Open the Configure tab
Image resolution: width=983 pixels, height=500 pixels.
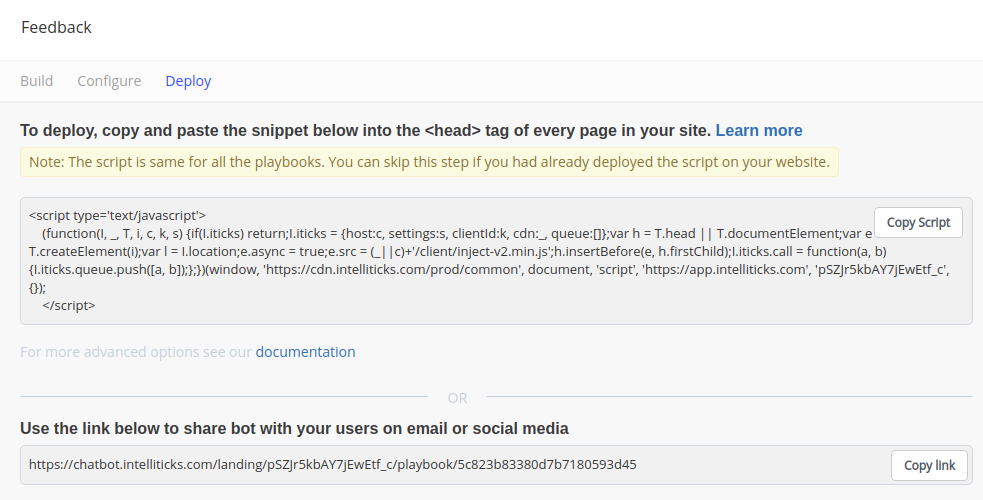click(x=109, y=81)
